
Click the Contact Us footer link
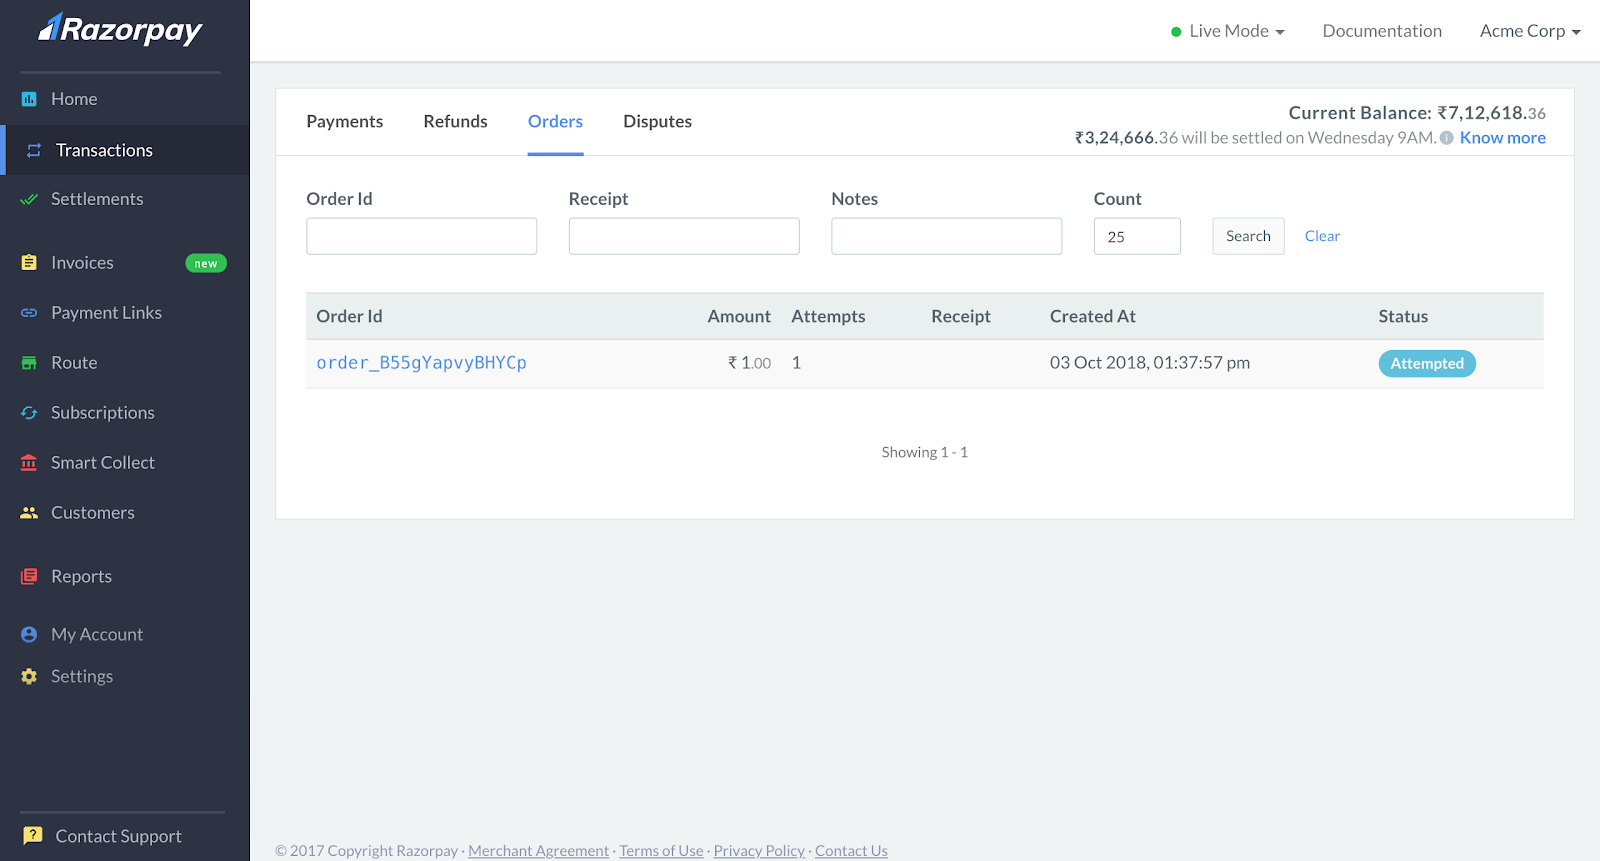[x=851, y=850]
